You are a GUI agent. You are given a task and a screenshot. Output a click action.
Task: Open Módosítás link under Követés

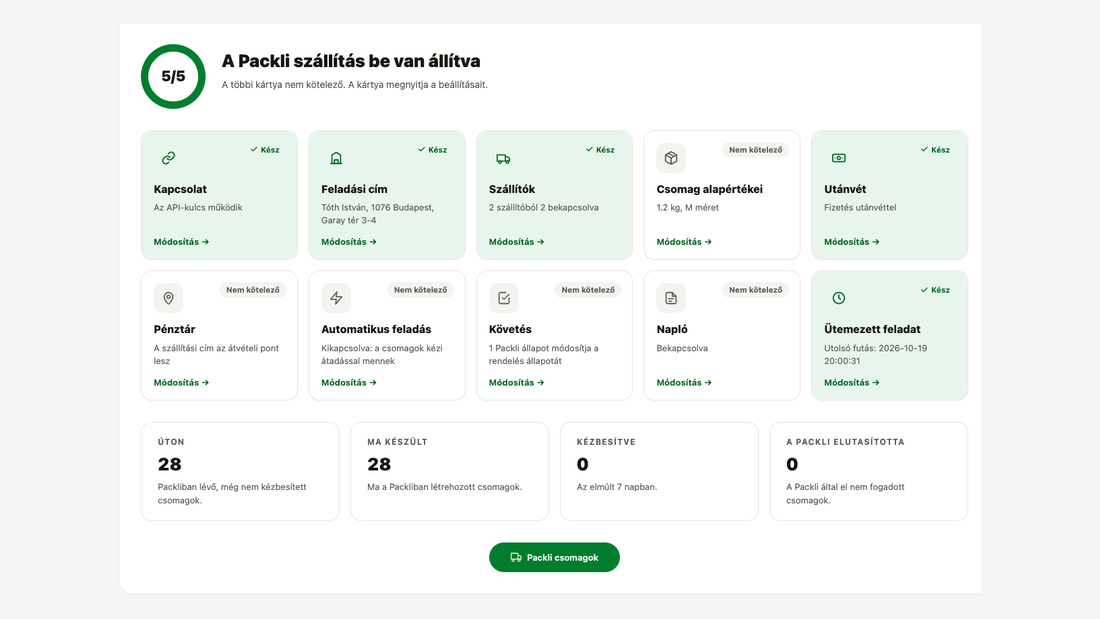click(x=516, y=382)
